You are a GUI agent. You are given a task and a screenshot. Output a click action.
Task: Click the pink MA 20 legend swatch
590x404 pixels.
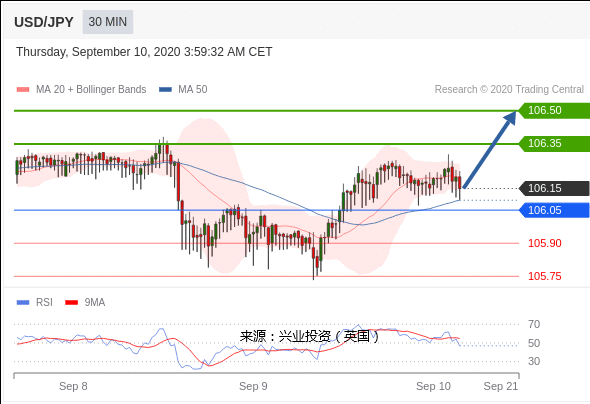coord(23,90)
